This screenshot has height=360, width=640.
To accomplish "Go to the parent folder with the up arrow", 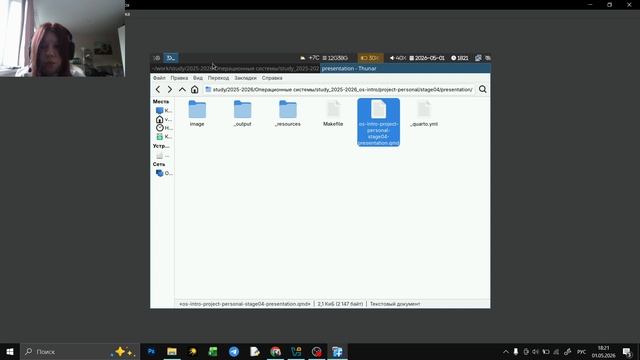I will pos(182,89).
